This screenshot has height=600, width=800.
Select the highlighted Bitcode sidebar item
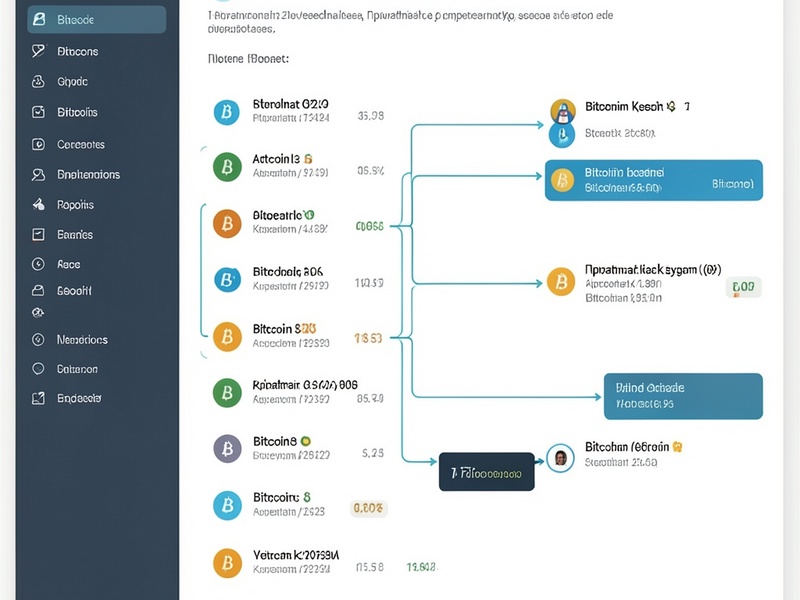pyautogui.click(x=96, y=20)
